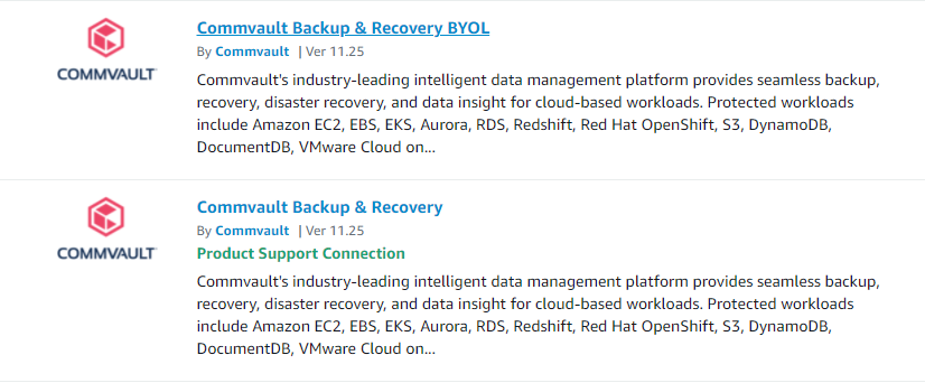Click the 'By' label in the second listing
Image resolution: width=926 pixels, height=384 pixels.
point(204,230)
